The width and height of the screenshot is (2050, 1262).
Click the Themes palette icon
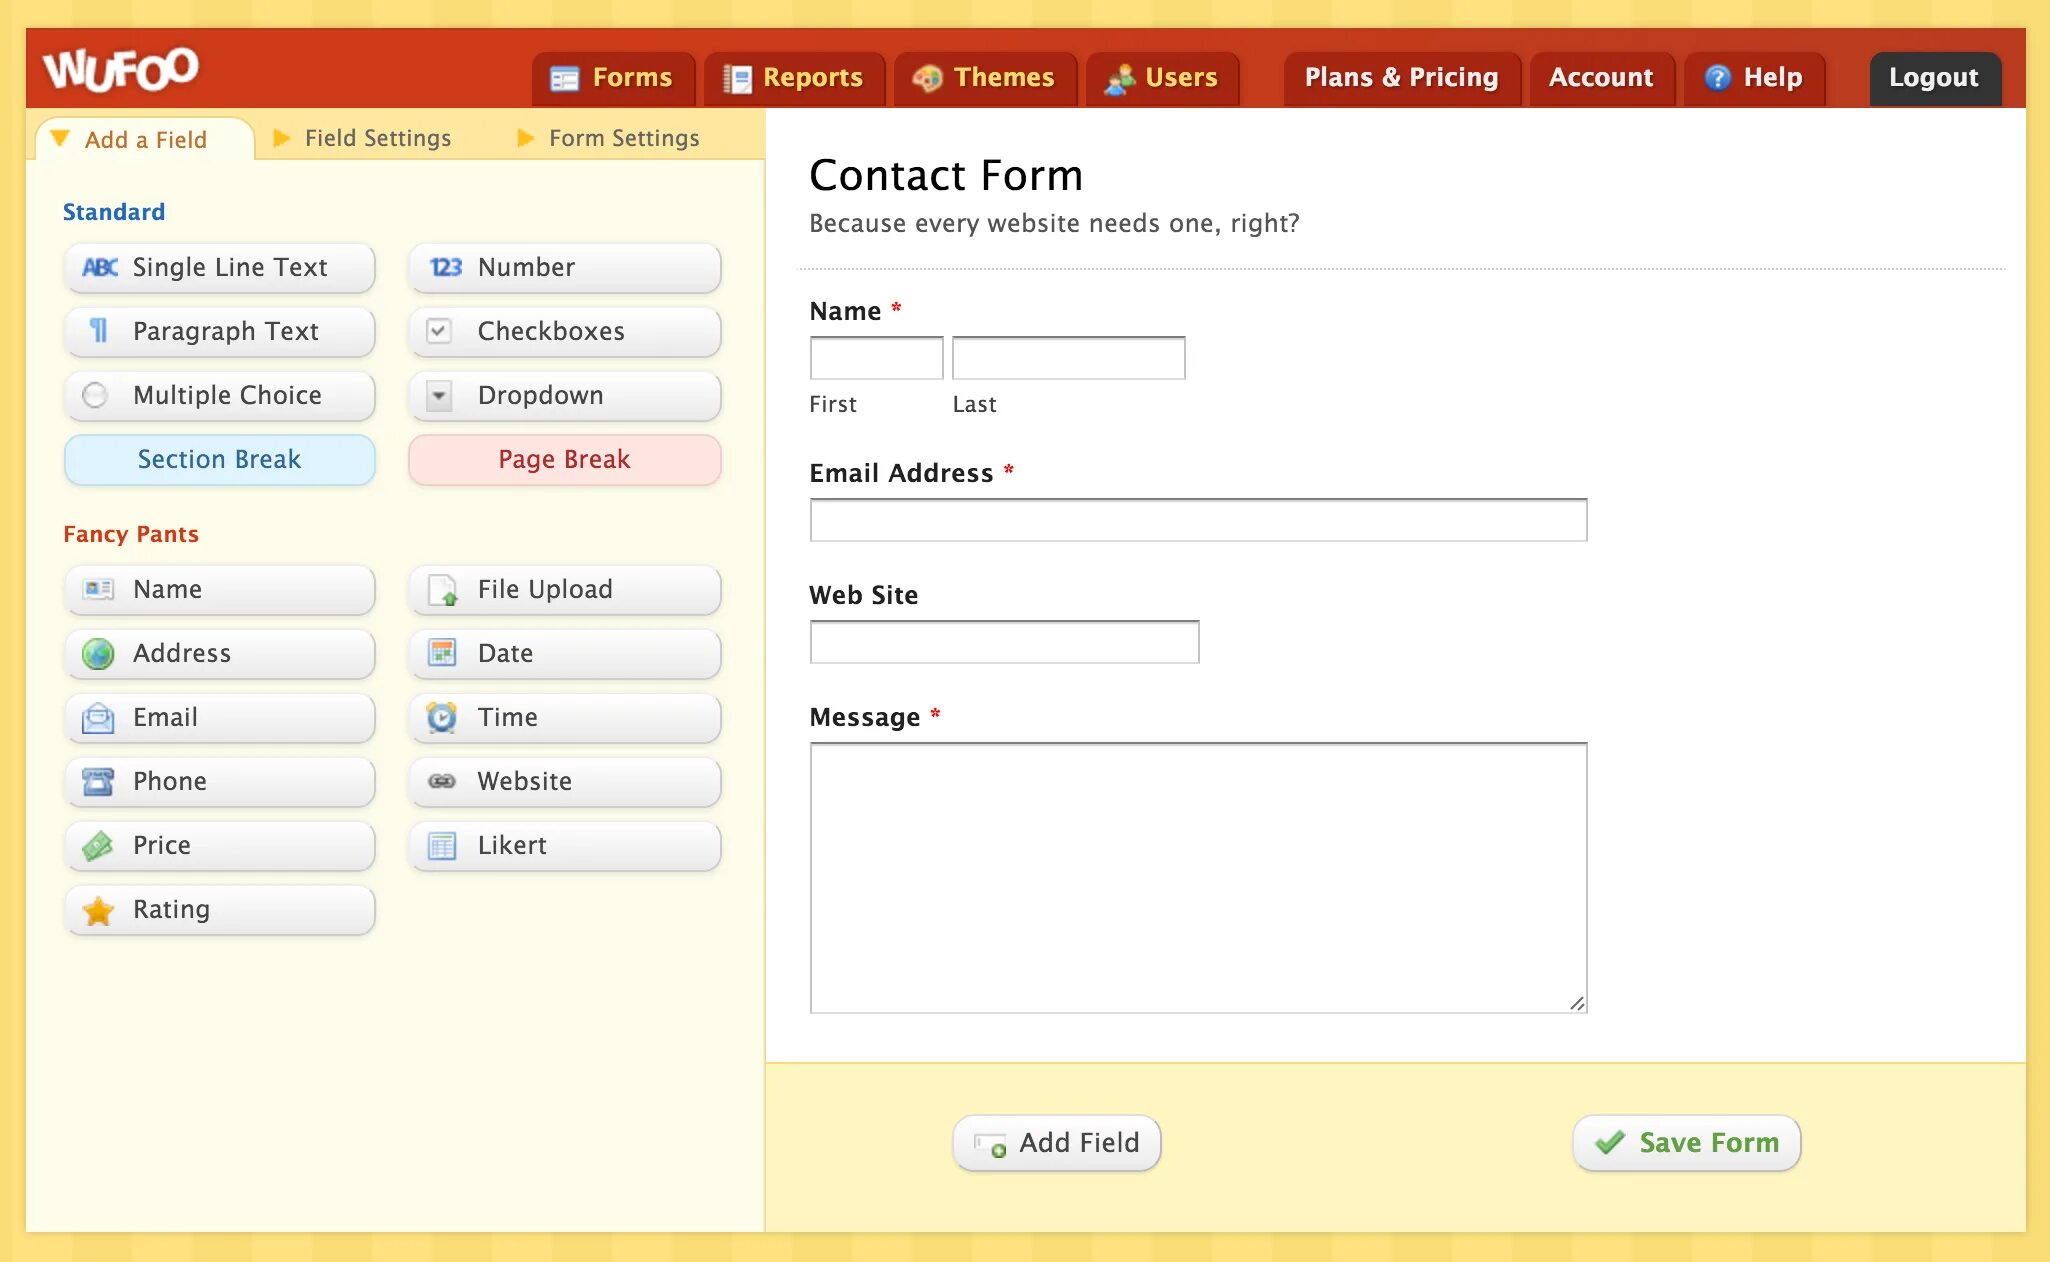(927, 78)
